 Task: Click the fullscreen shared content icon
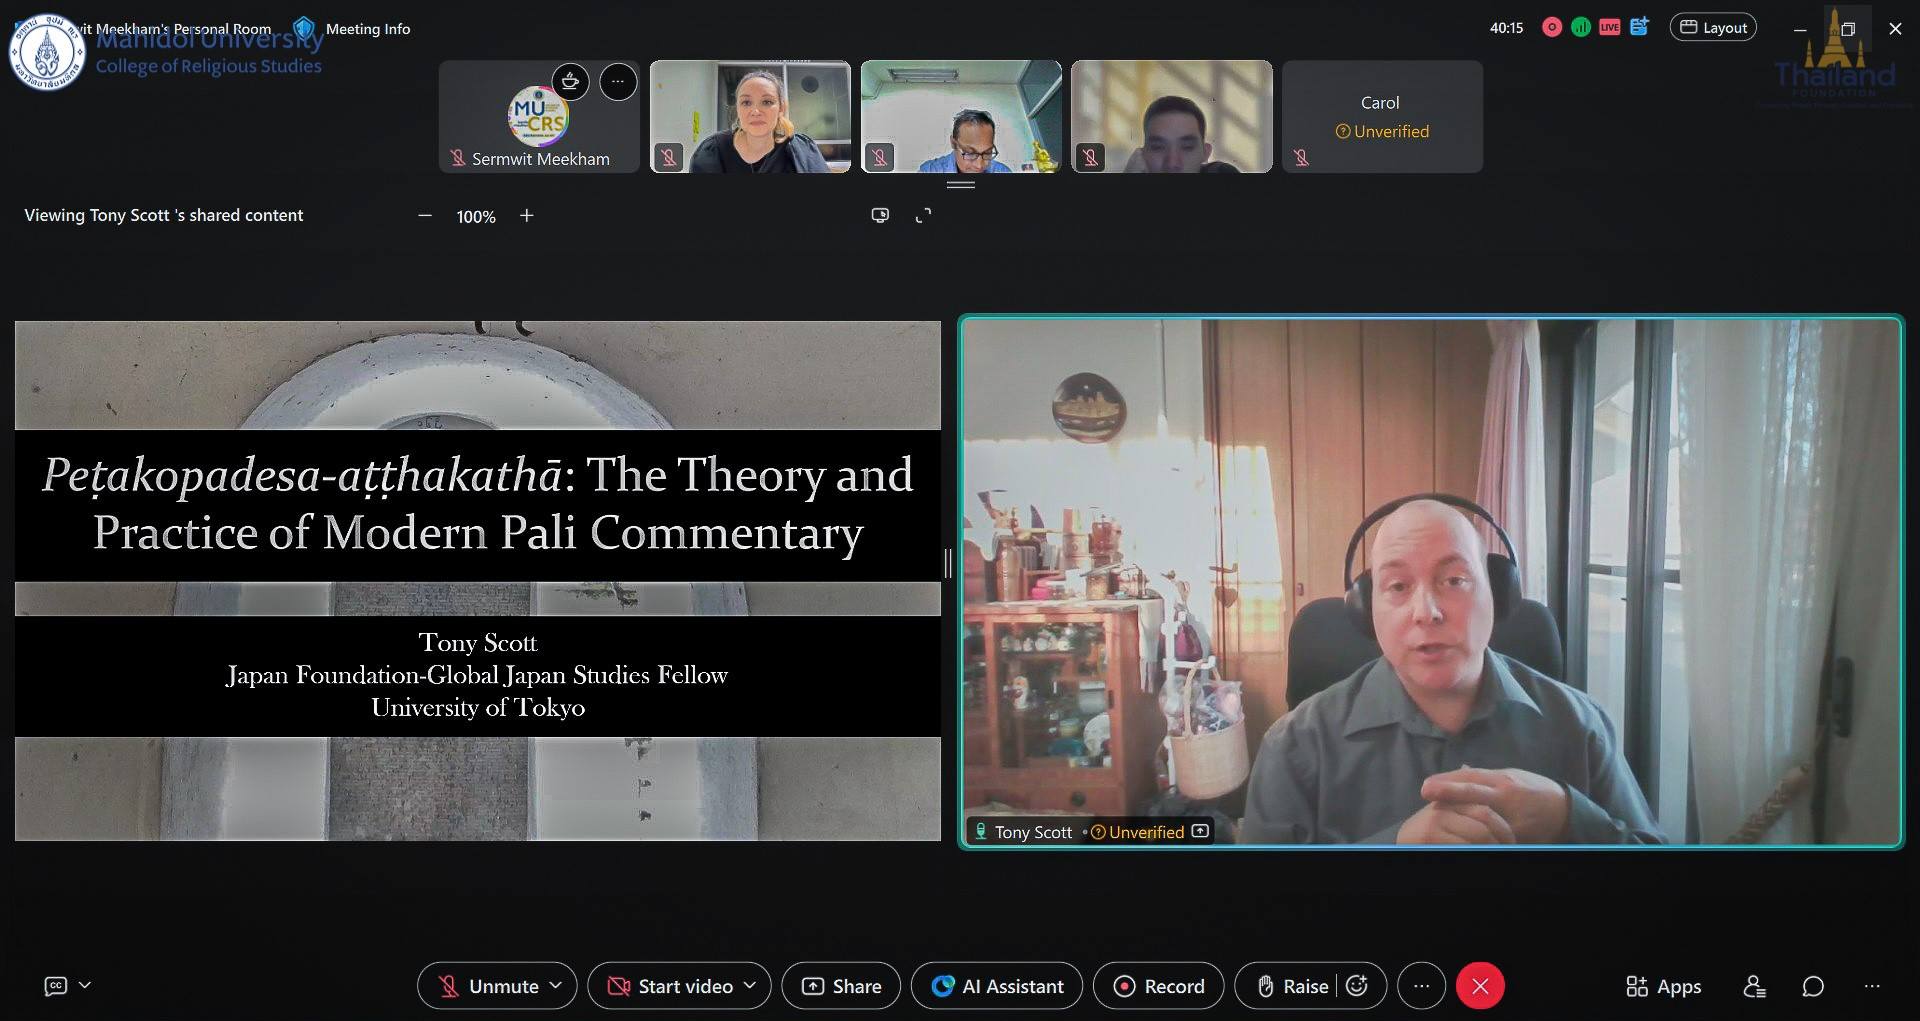point(923,215)
